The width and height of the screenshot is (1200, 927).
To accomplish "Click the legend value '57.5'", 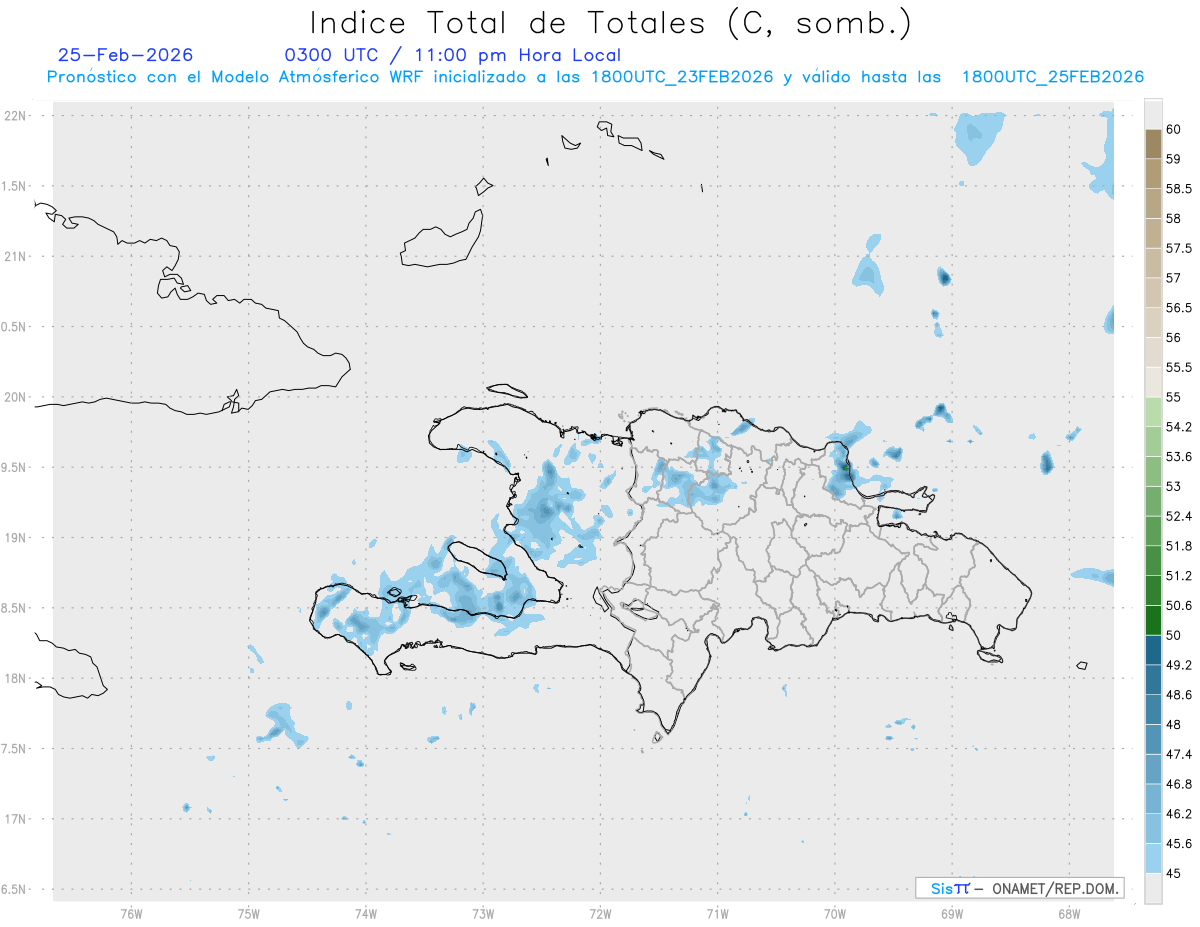I will (x=1179, y=248).
